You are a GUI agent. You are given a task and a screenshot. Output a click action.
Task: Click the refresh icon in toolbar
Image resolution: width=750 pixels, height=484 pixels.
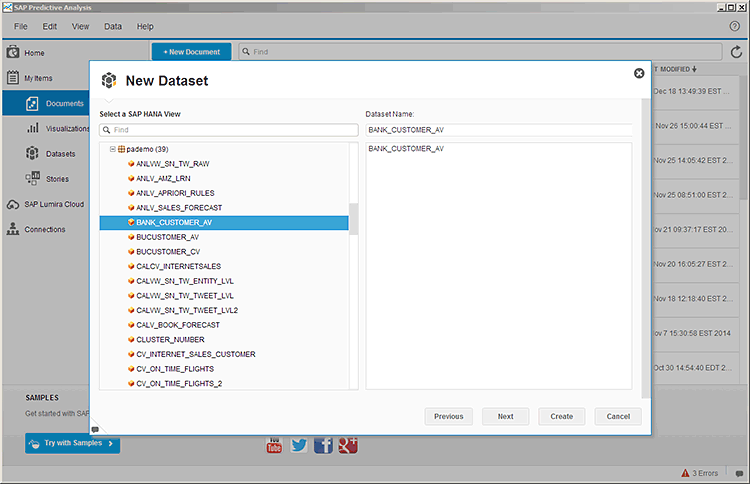(x=736, y=52)
